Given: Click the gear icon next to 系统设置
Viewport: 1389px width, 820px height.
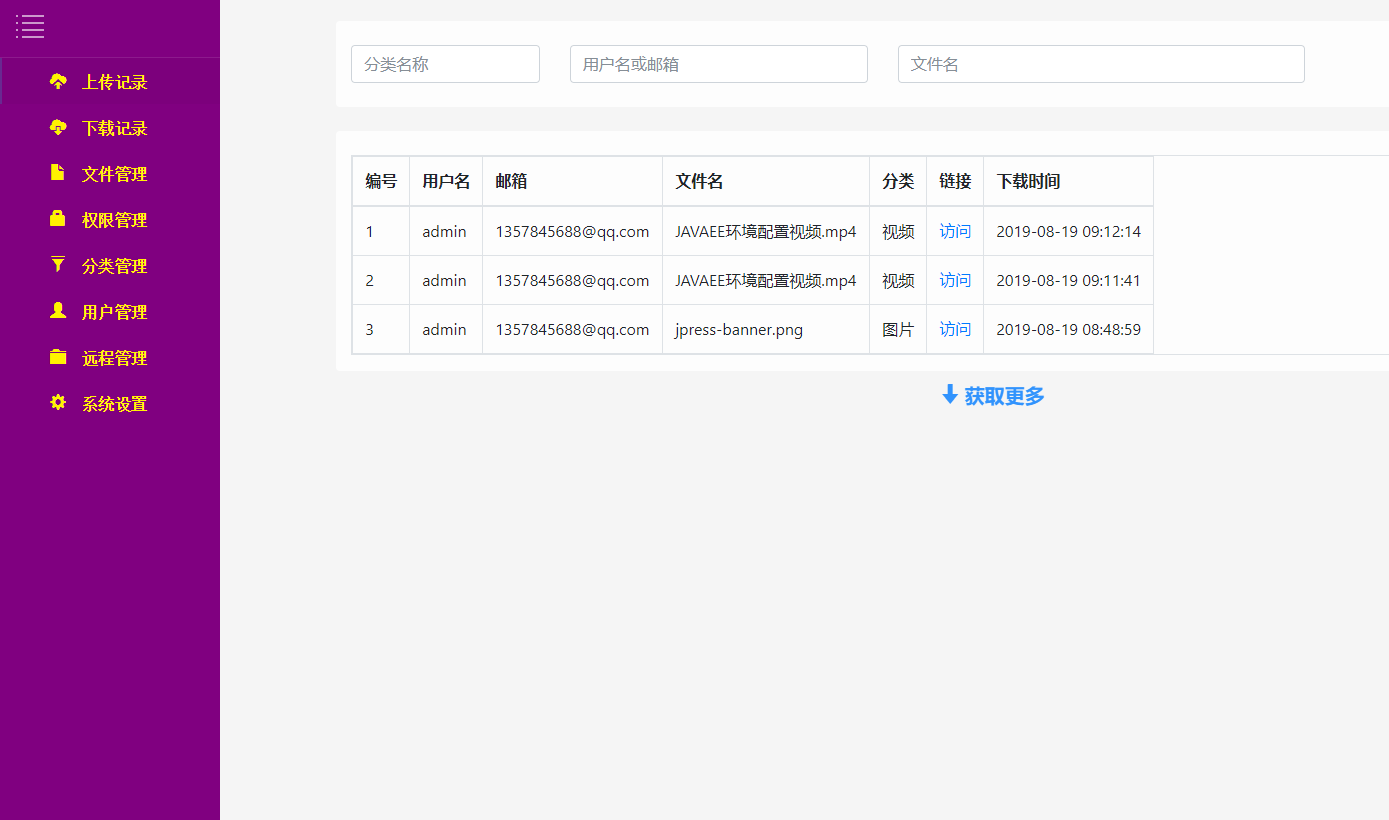Looking at the screenshot, I should coord(58,403).
